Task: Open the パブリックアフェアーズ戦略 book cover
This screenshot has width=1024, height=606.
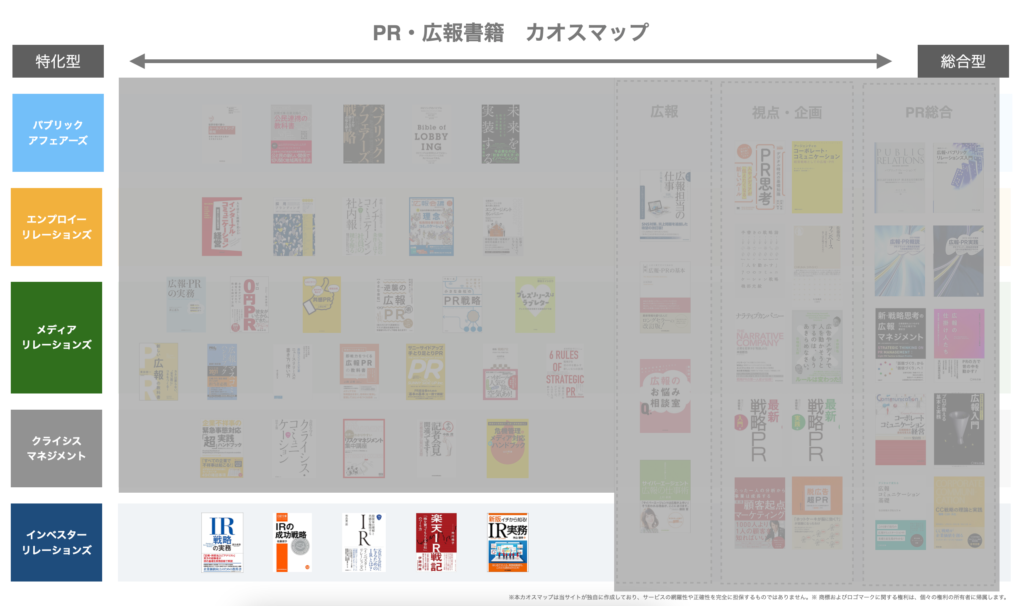Action: point(364,134)
